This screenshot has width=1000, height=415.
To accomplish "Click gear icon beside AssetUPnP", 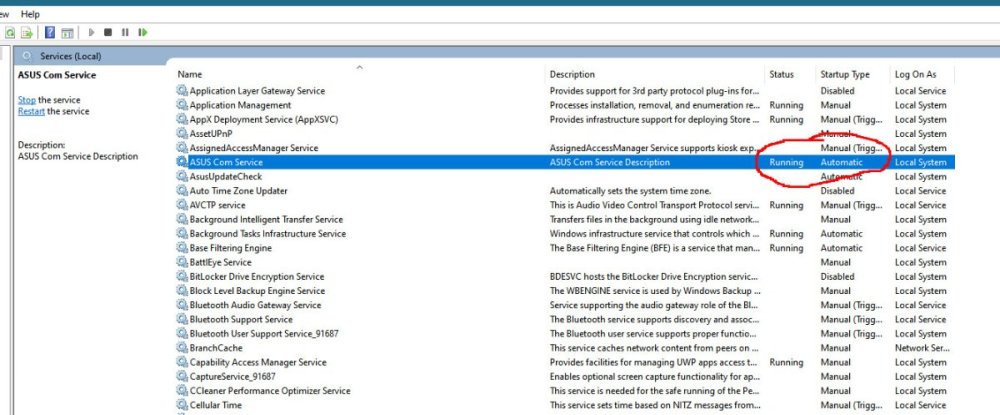I will click(x=182, y=134).
